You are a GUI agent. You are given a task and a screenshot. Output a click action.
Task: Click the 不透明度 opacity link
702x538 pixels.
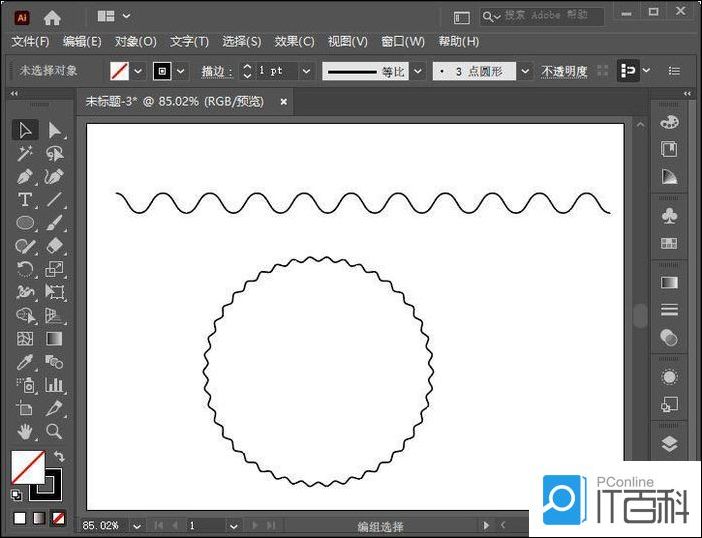(564, 71)
